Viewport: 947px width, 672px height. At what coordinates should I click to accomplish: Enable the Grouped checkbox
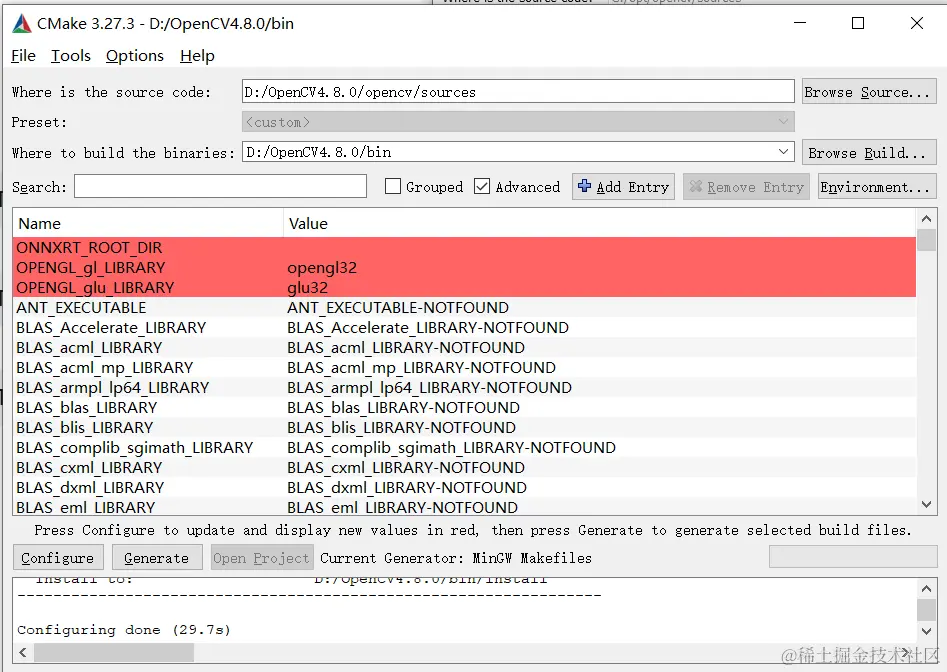tap(393, 186)
